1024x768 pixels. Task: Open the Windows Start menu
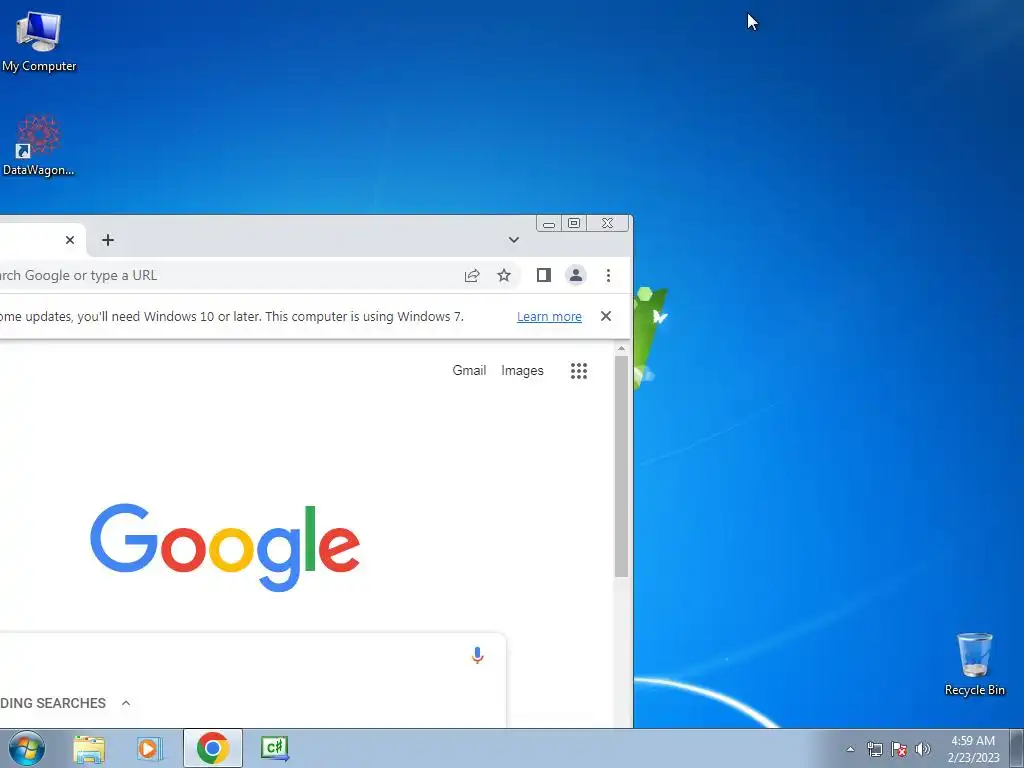pyautogui.click(x=27, y=748)
